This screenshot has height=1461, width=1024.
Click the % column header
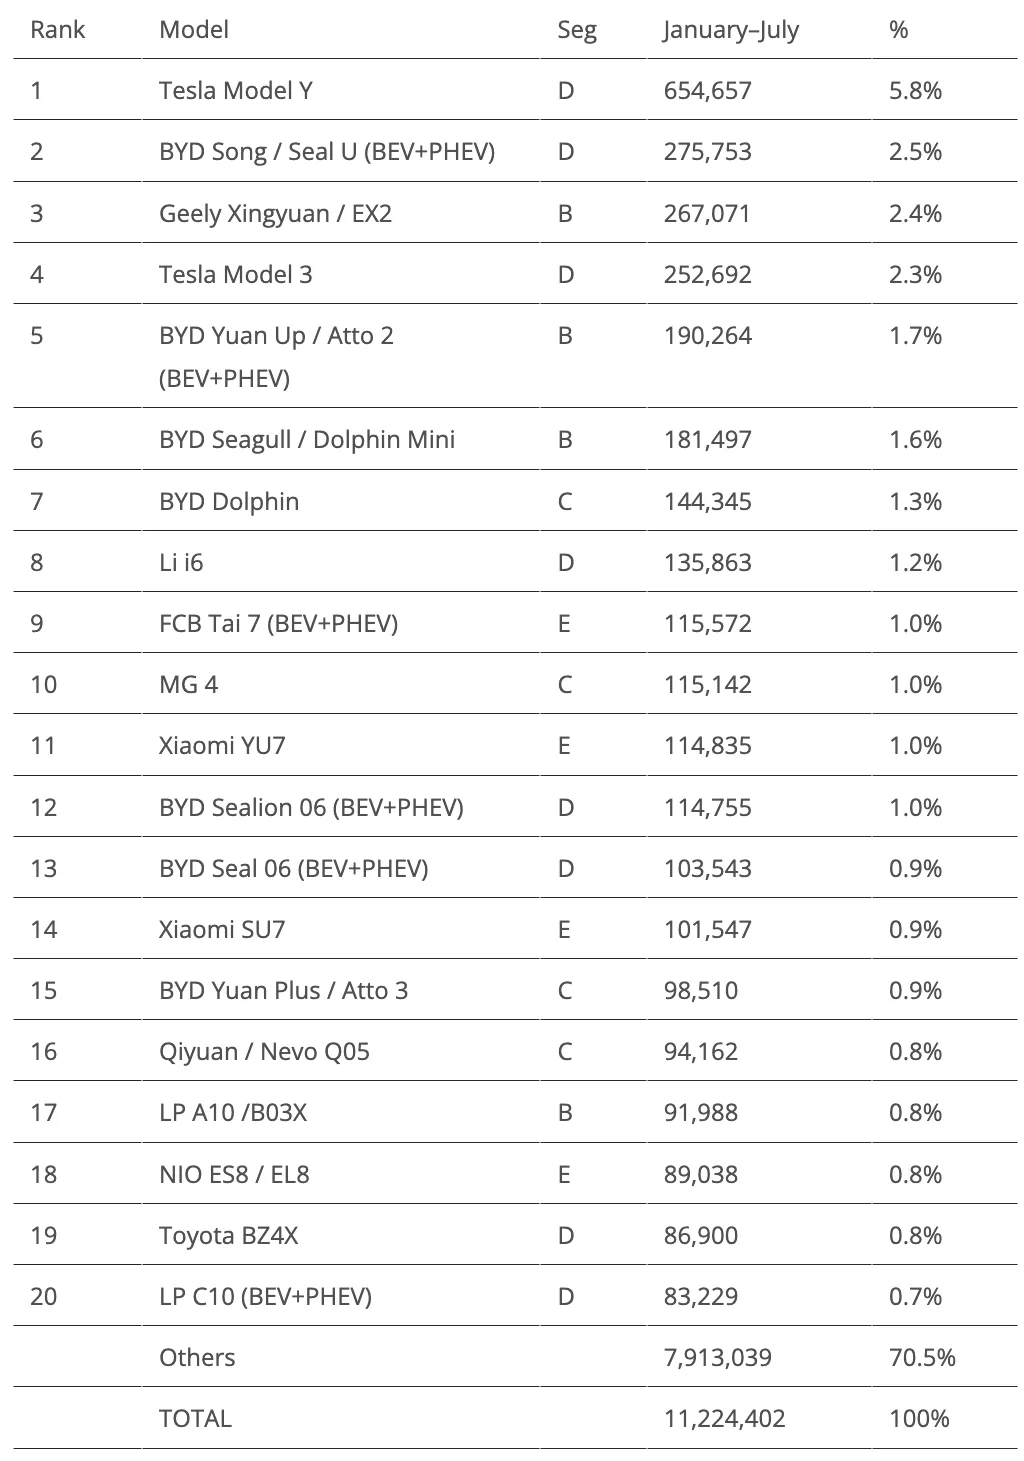898,30
